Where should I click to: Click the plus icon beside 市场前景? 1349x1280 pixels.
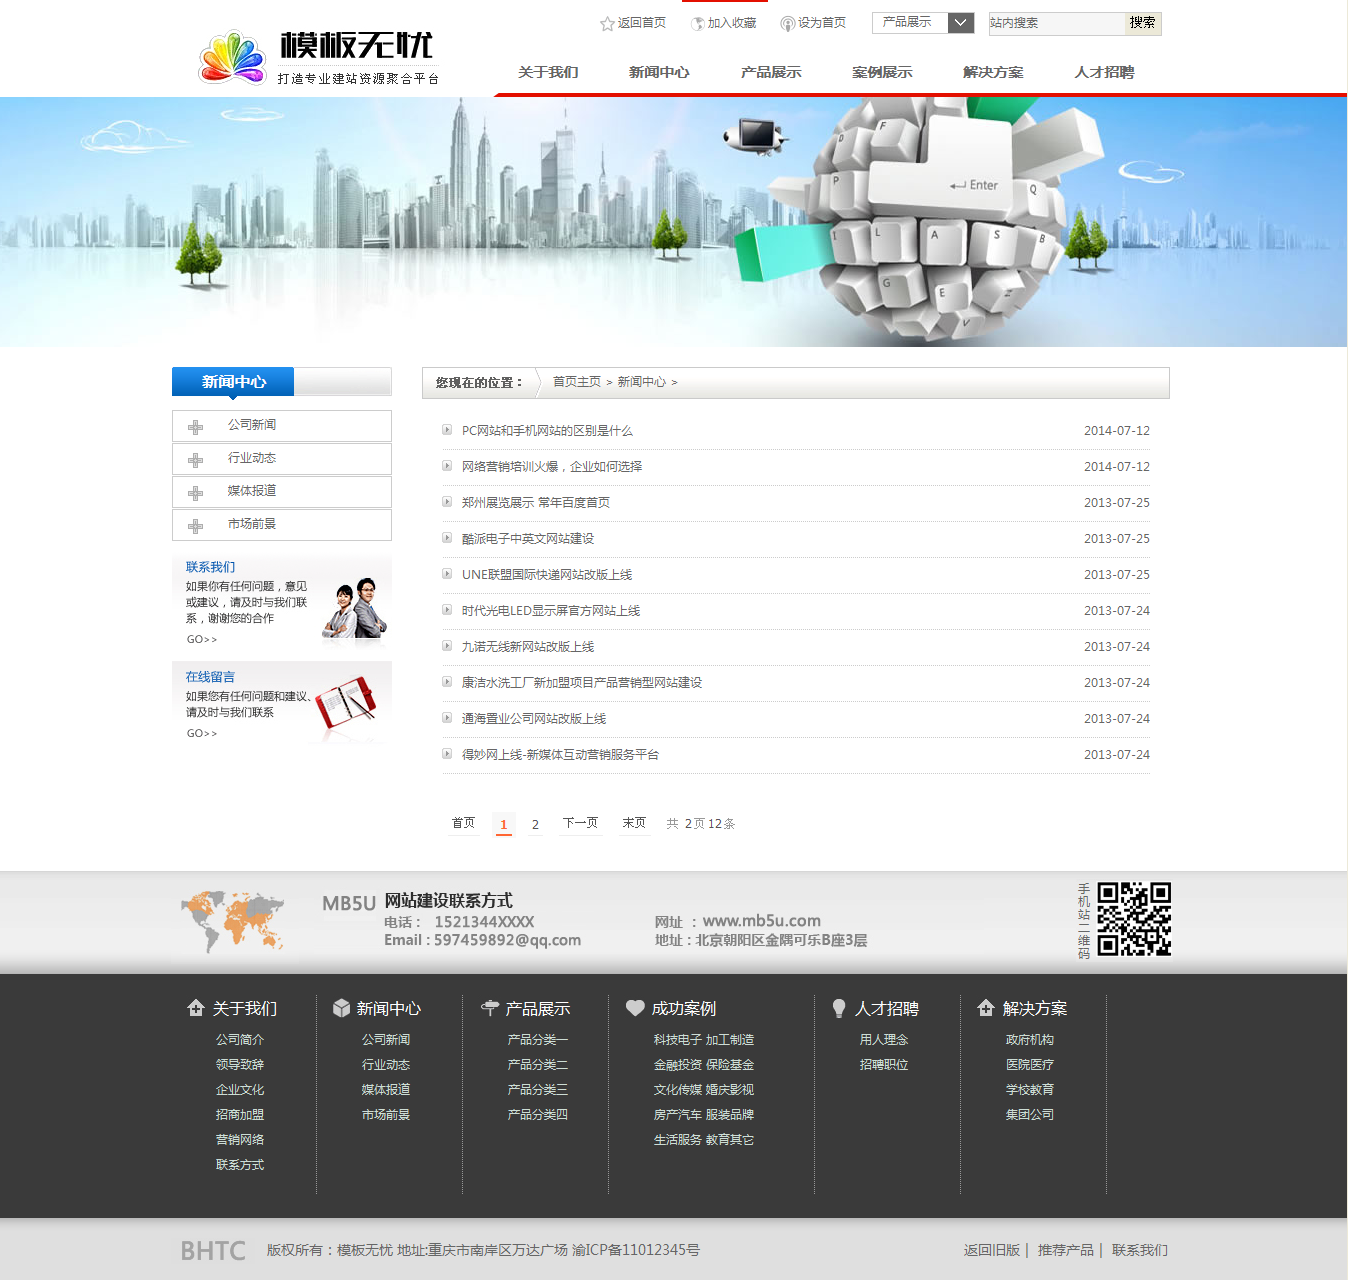(196, 526)
